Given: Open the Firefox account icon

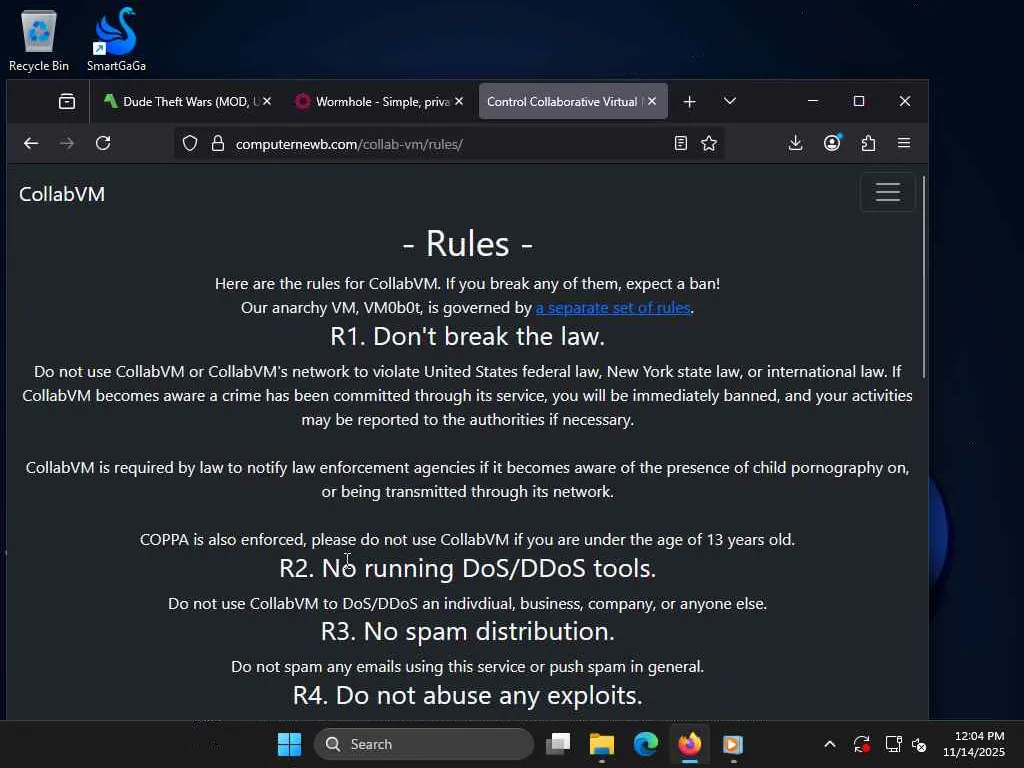Looking at the screenshot, I should [832, 143].
